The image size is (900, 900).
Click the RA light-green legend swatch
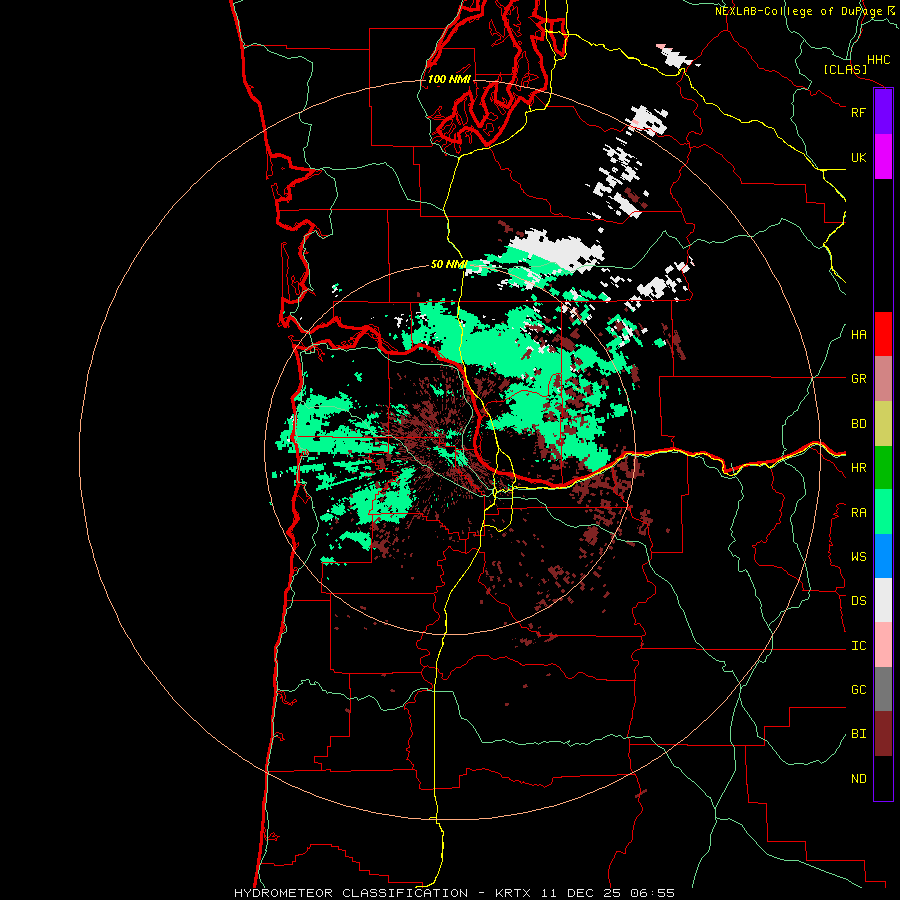[x=883, y=512]
